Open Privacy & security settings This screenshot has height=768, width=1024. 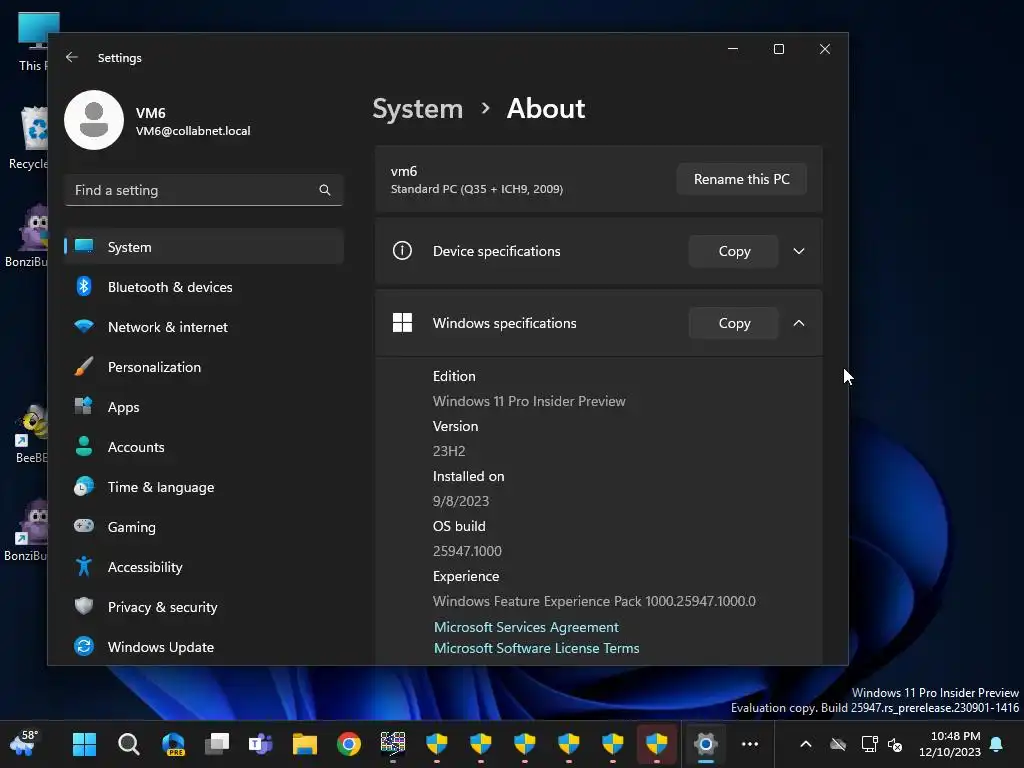(x=204, y=607)
